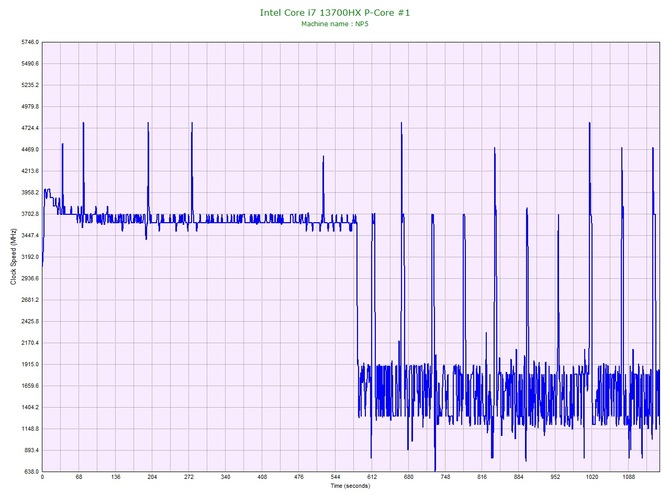
Task: Click the x-axis tick label 544
Action: pos(335,477)
